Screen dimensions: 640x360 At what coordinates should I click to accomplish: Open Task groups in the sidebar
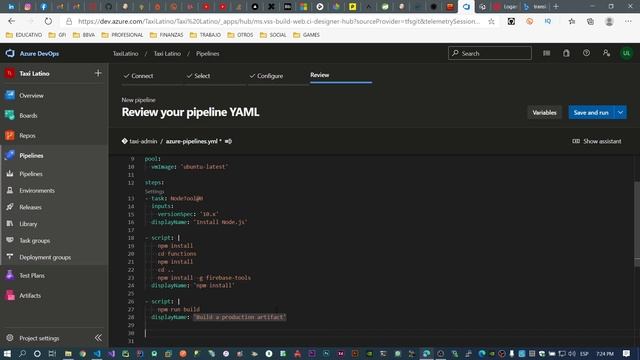click(35, 241)
